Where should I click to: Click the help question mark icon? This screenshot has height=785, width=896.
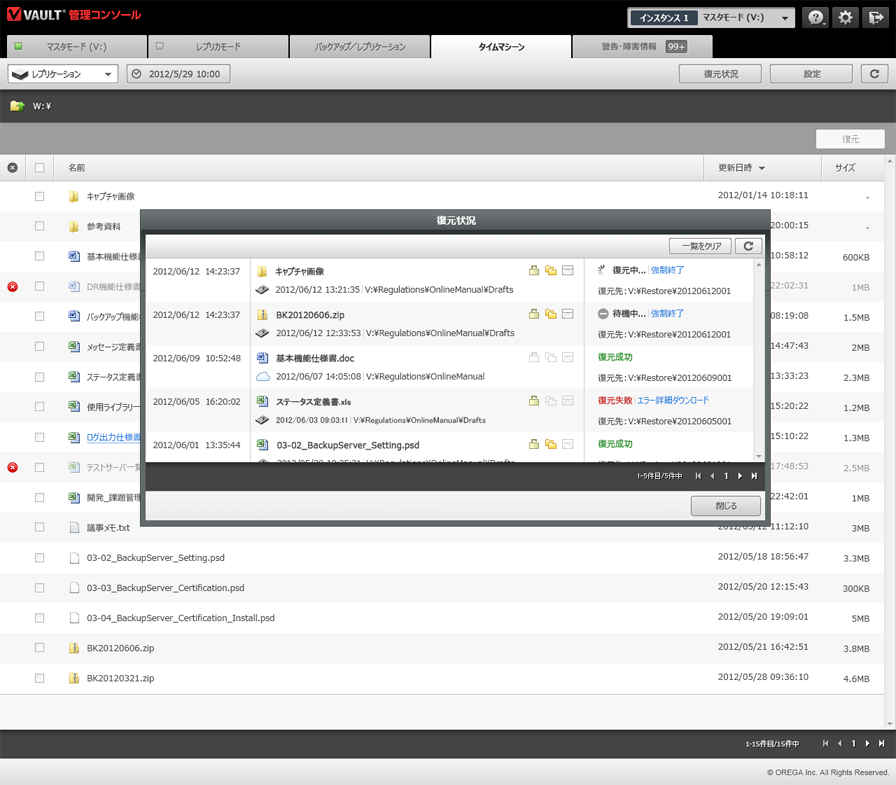(x=816, y=18)
